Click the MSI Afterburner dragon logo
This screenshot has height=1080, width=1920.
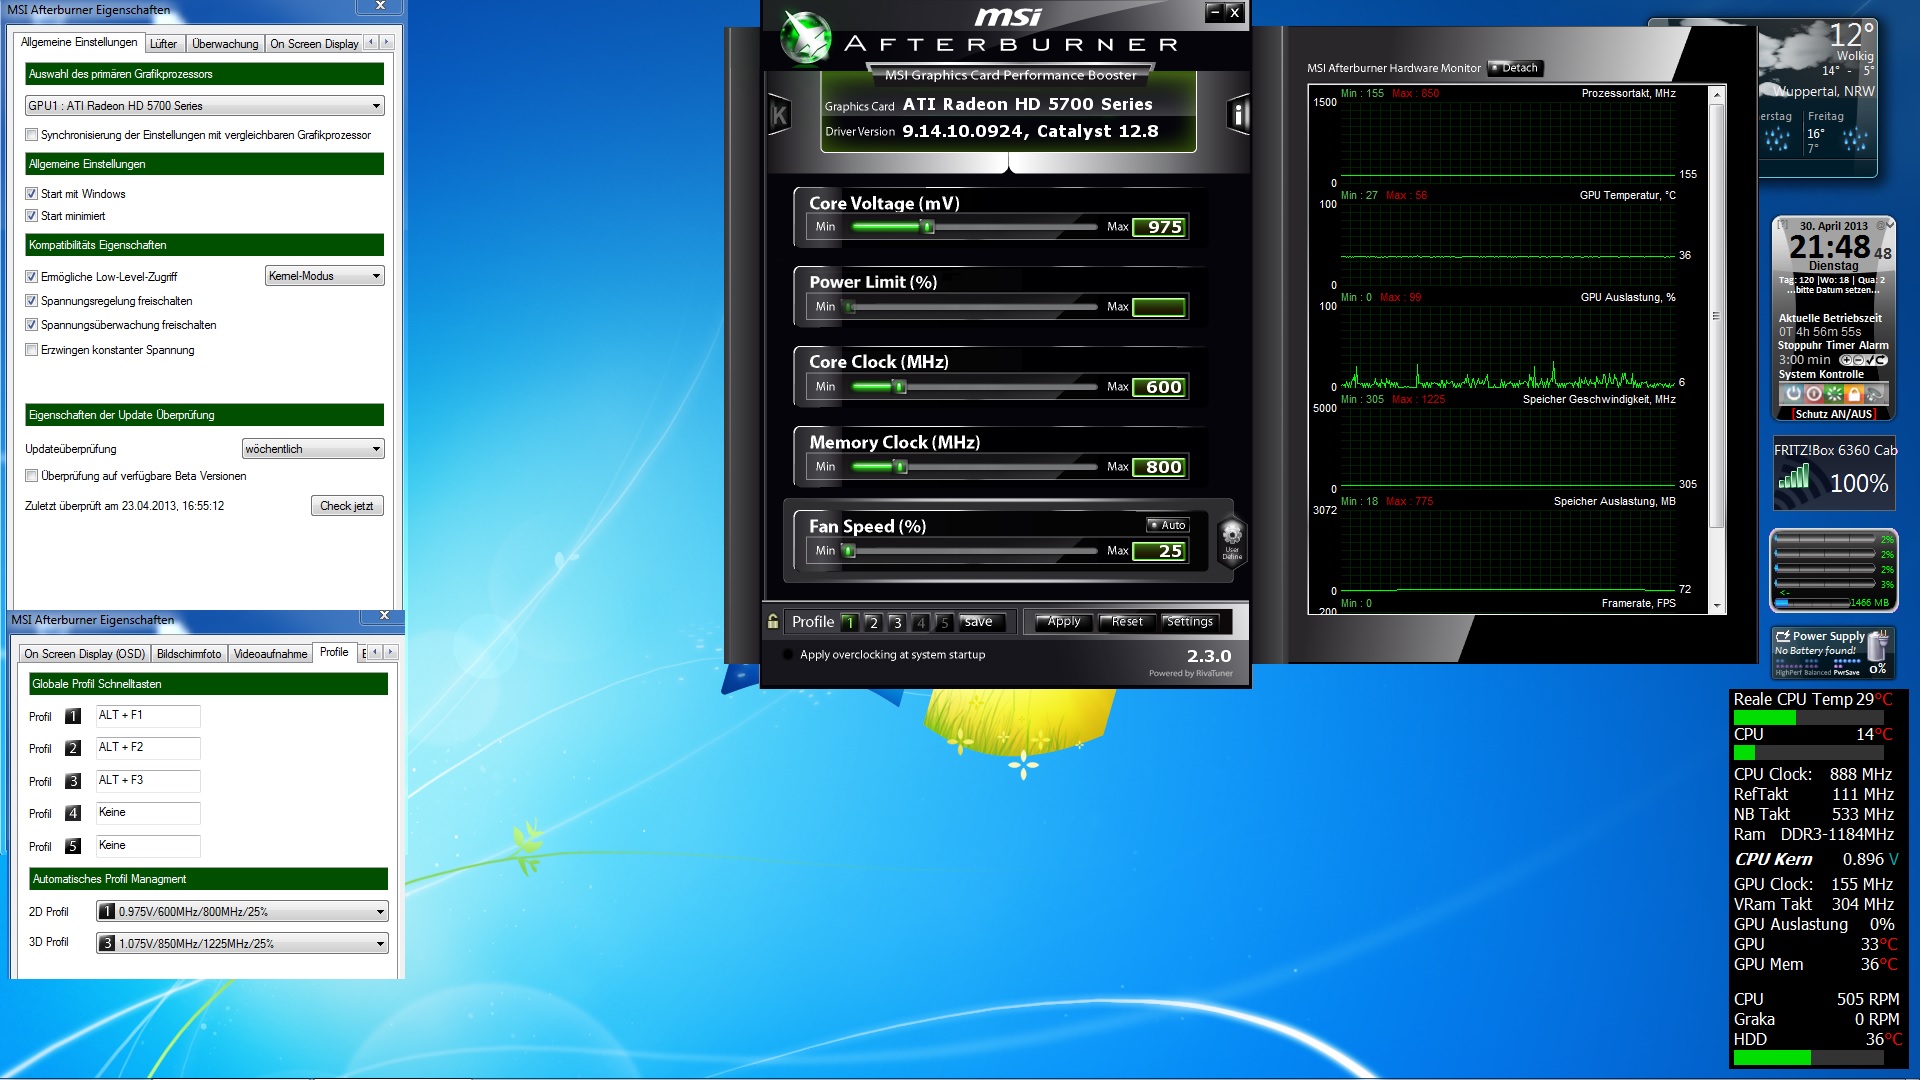click(806, 38)
